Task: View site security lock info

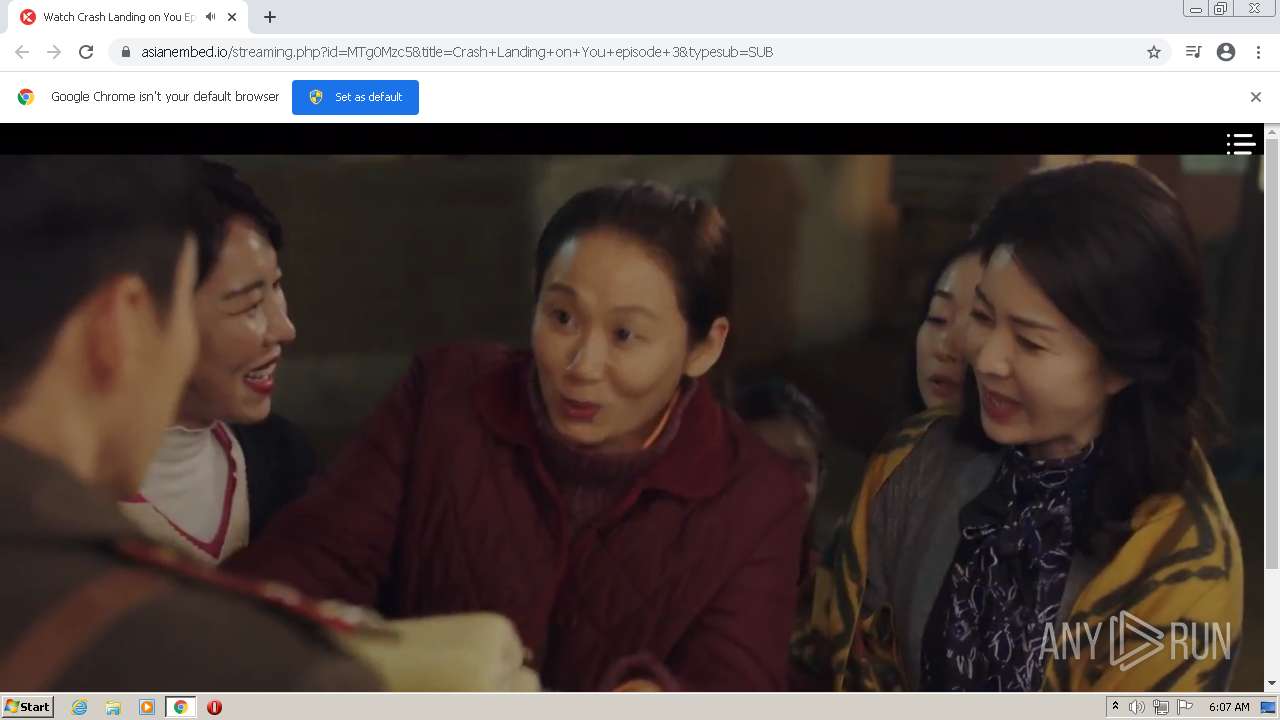Action: point(125,52)
